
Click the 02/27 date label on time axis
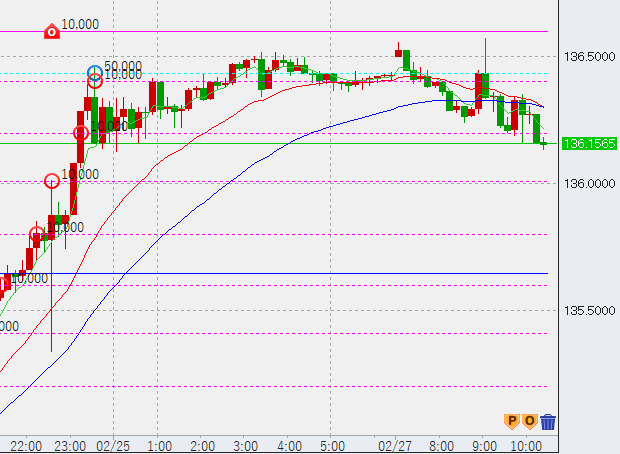[x=394, y=445]
